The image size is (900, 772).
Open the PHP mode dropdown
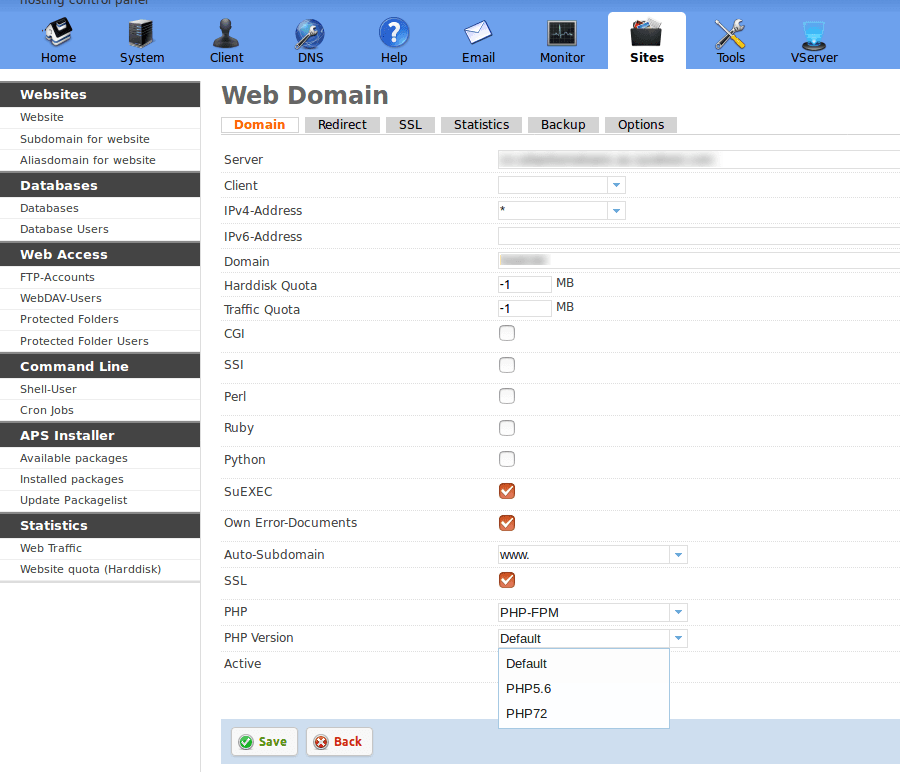pos(678,613)
